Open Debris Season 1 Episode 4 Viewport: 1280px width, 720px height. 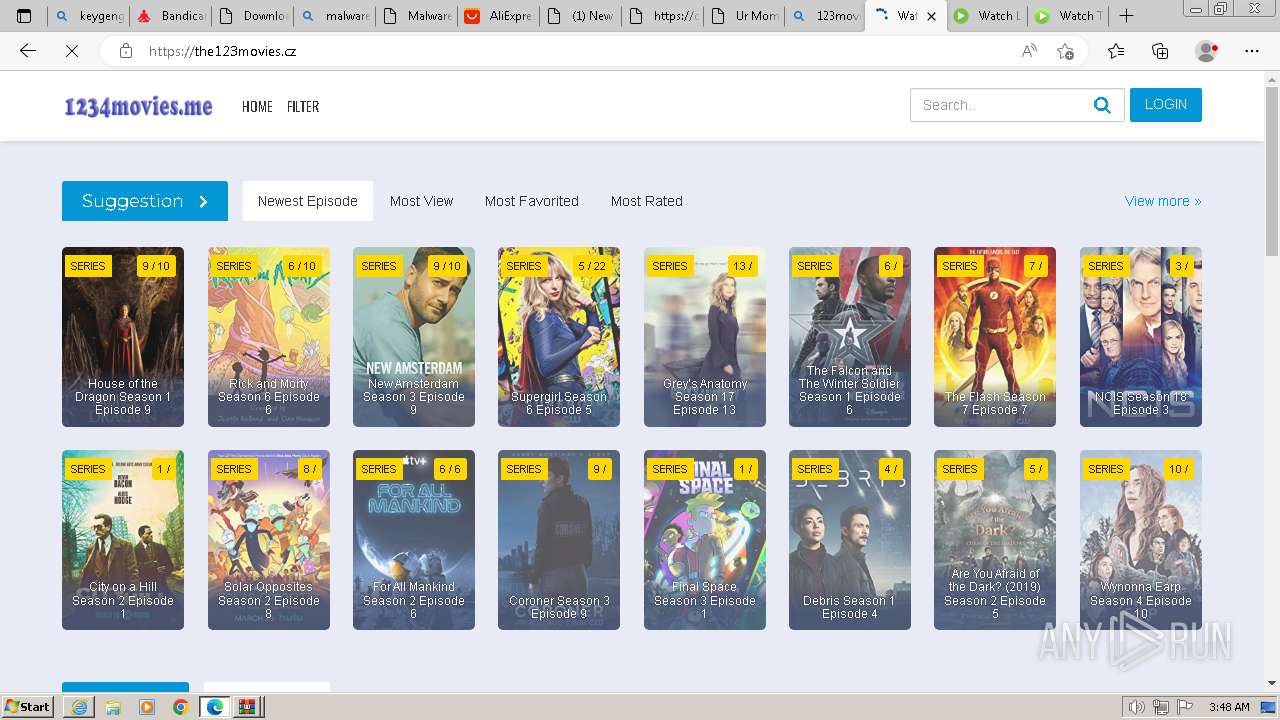pyautogui.click(x=850, y=540)
